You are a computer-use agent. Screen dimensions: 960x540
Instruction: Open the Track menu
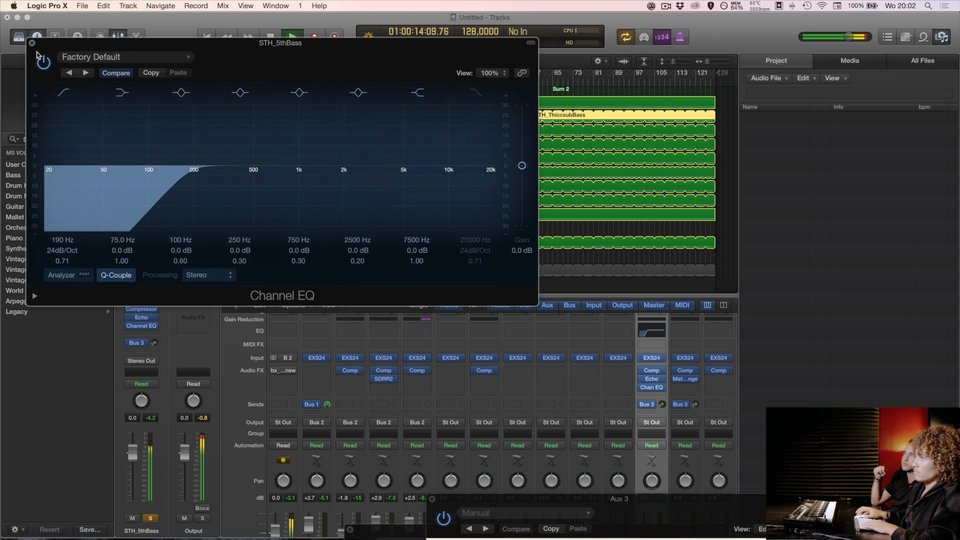click(x=127, y=6)
